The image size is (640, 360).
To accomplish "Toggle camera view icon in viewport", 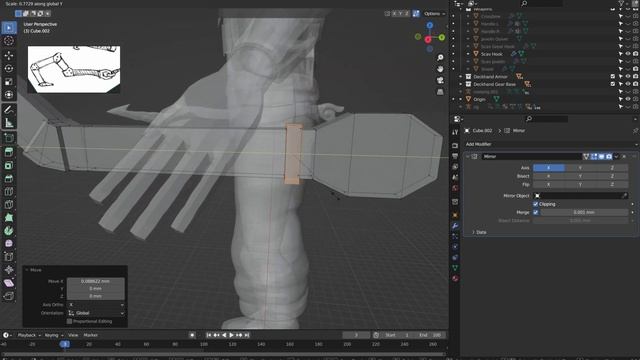I will (440, 80).
